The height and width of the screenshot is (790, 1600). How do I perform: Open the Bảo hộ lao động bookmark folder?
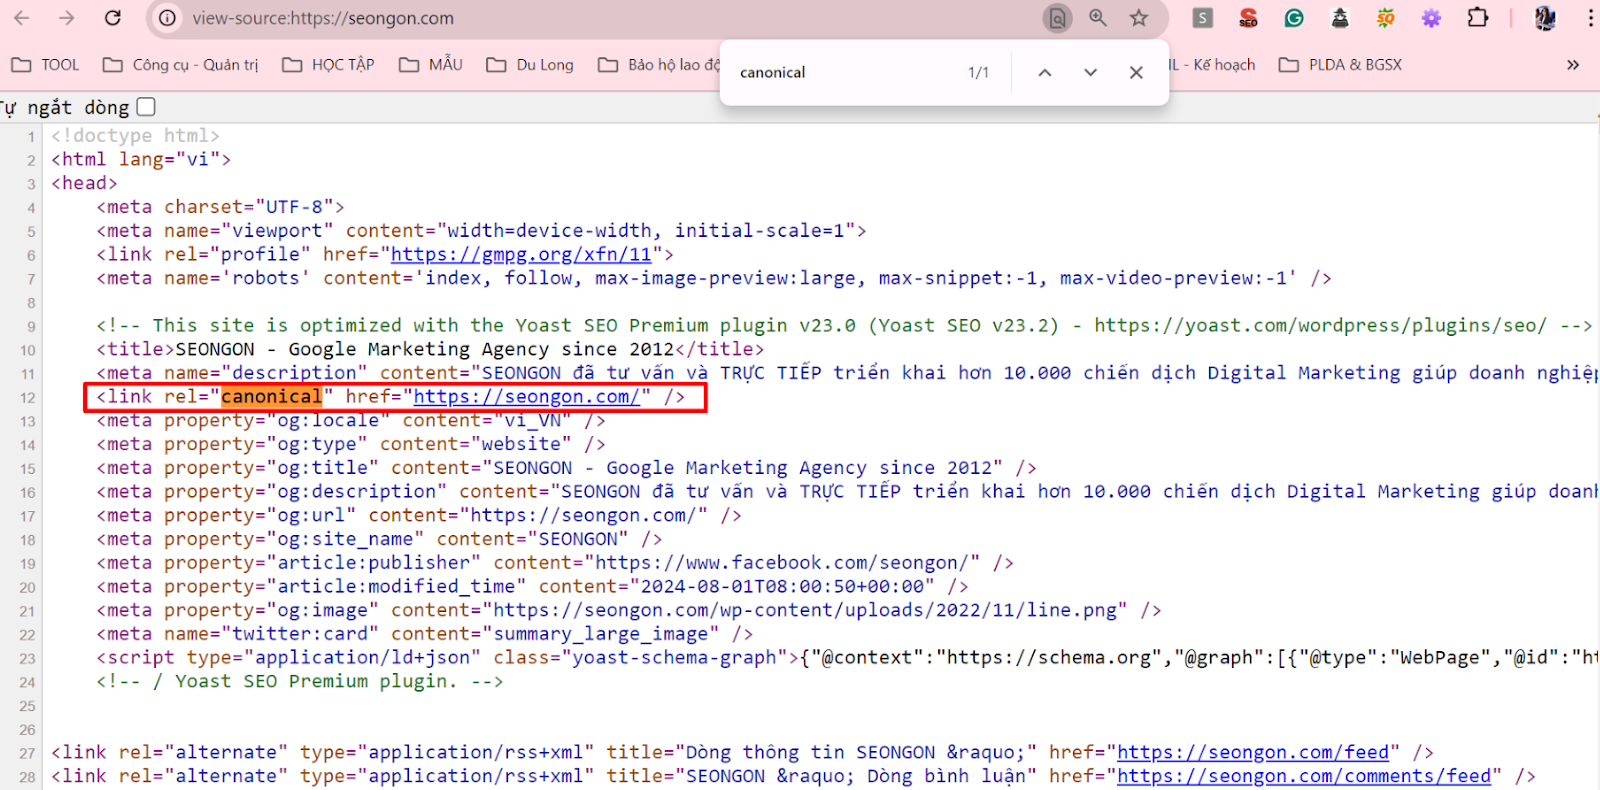(658, 65)
